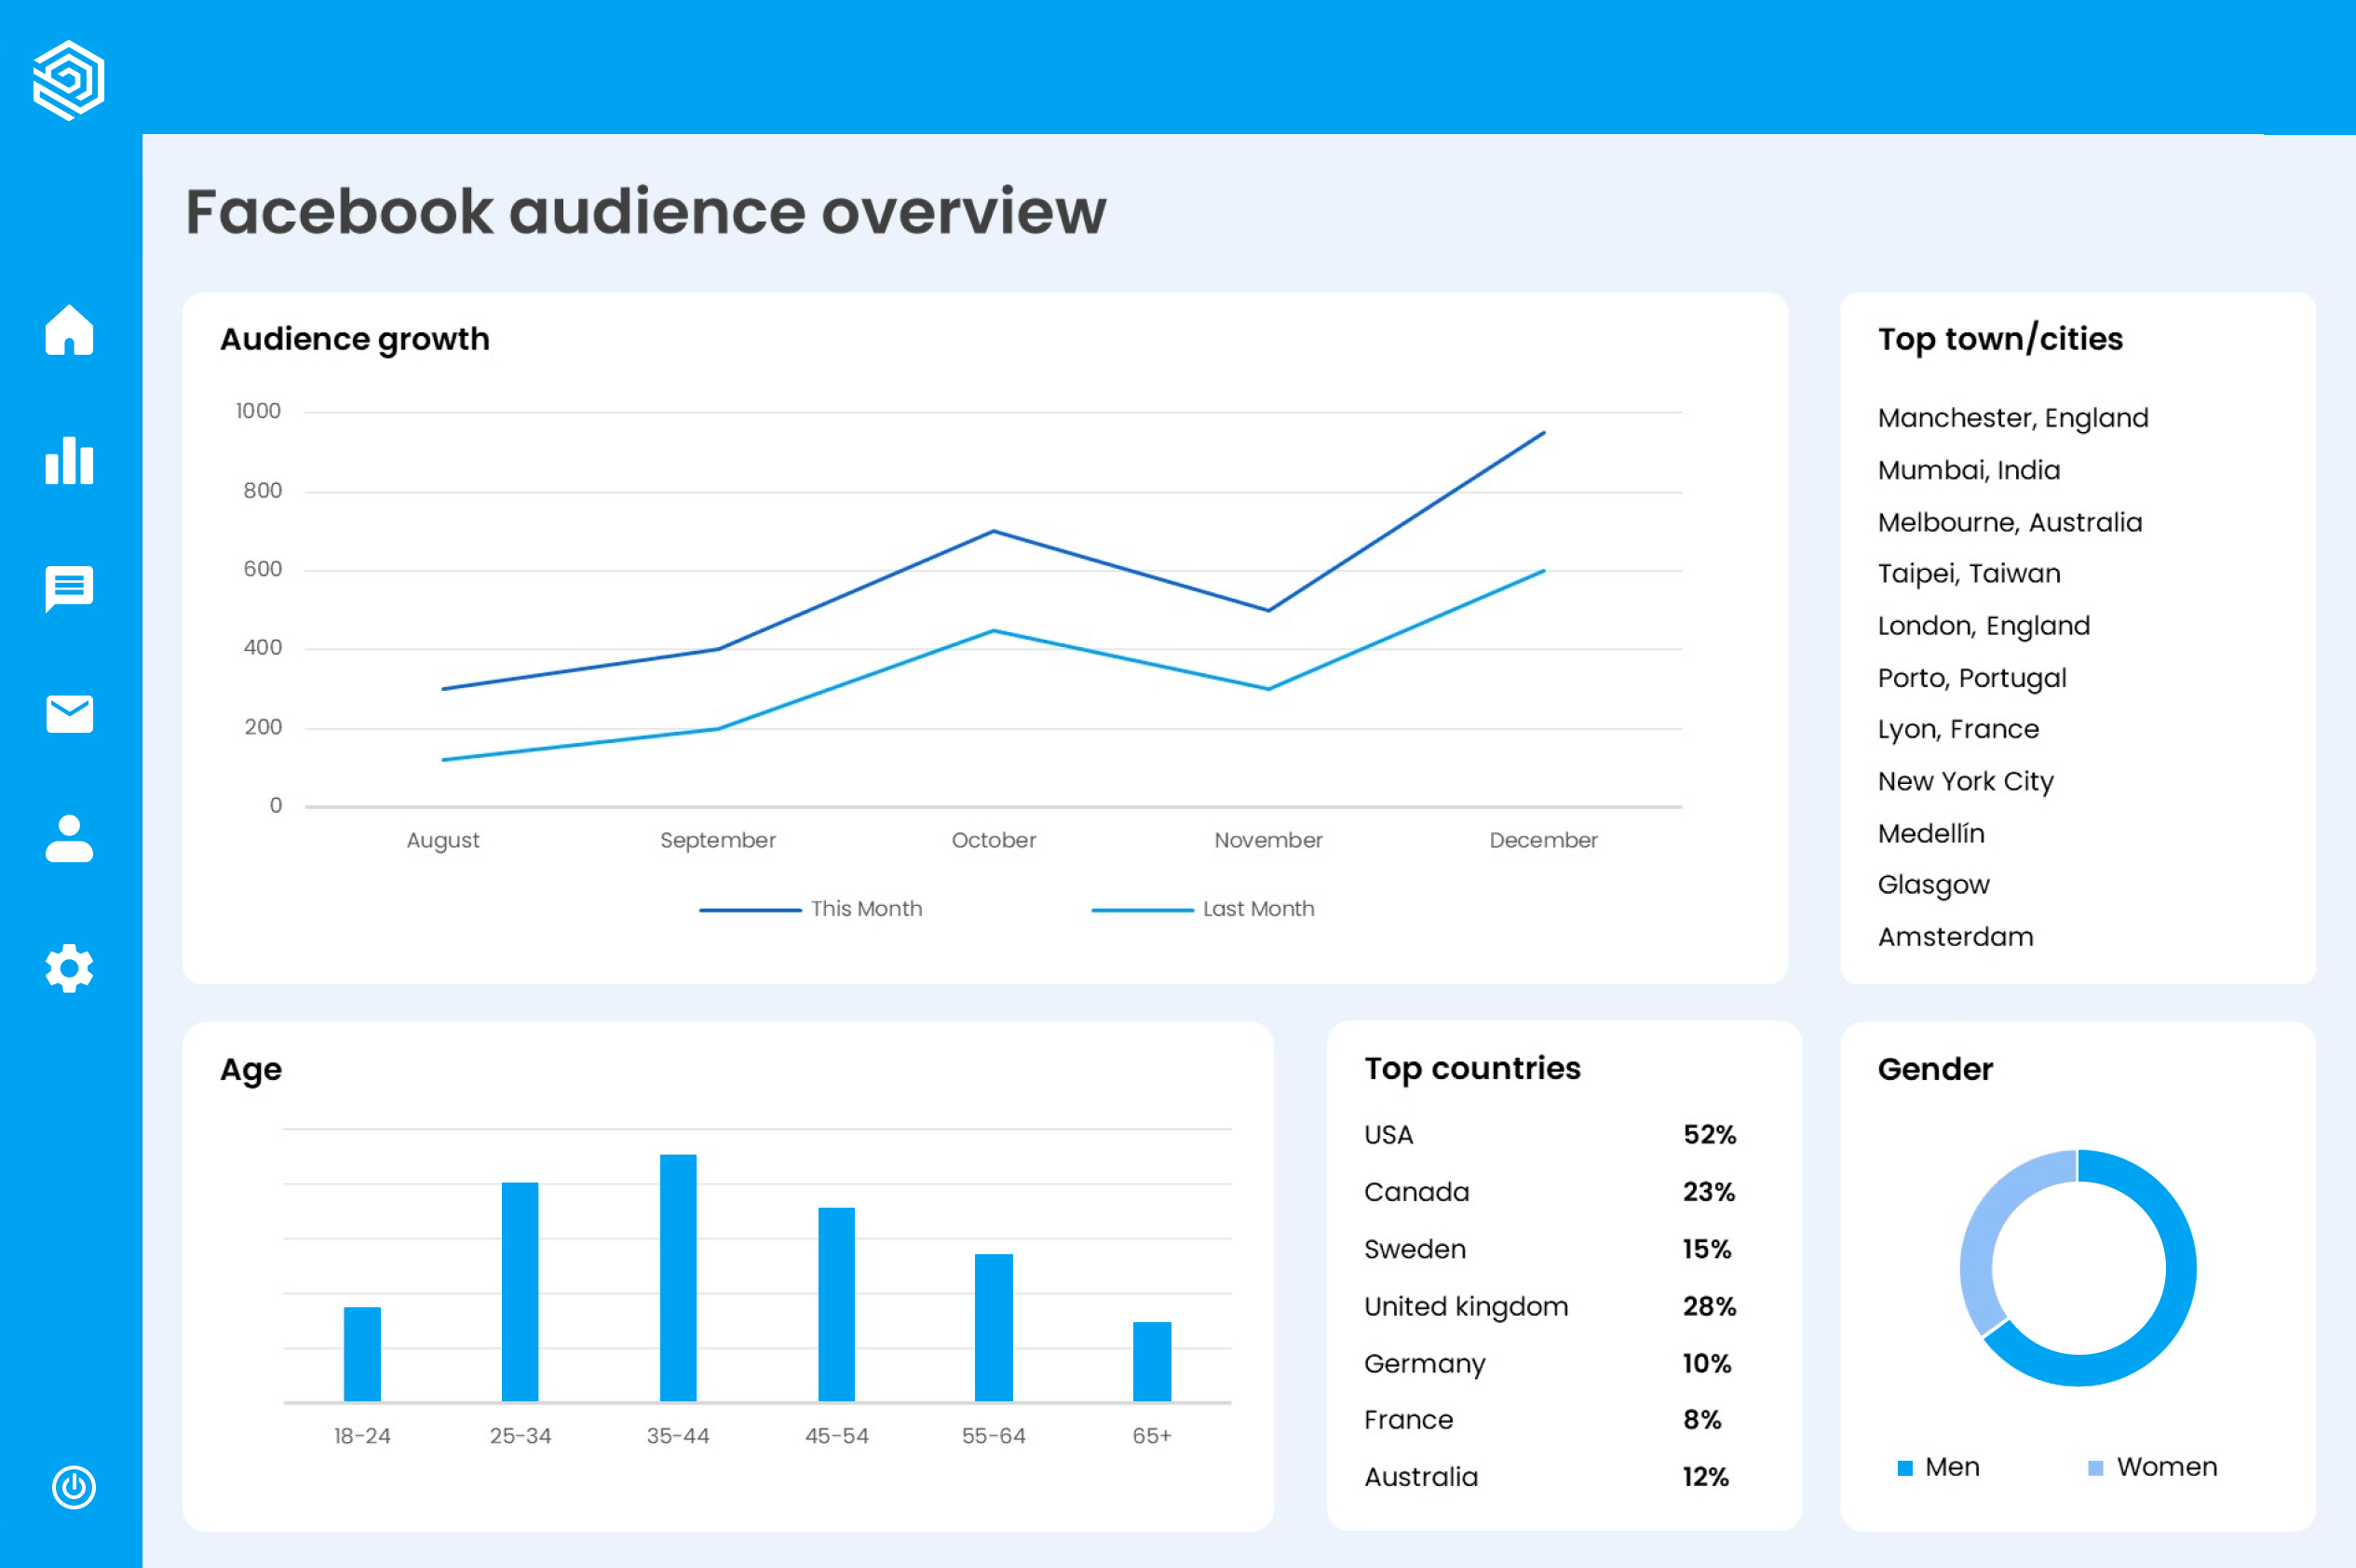Image resolution: width=2356 pixels, height=1568 pixels.
Task: Click the 65+ age bar
Action: (x=1152, y=1362)
